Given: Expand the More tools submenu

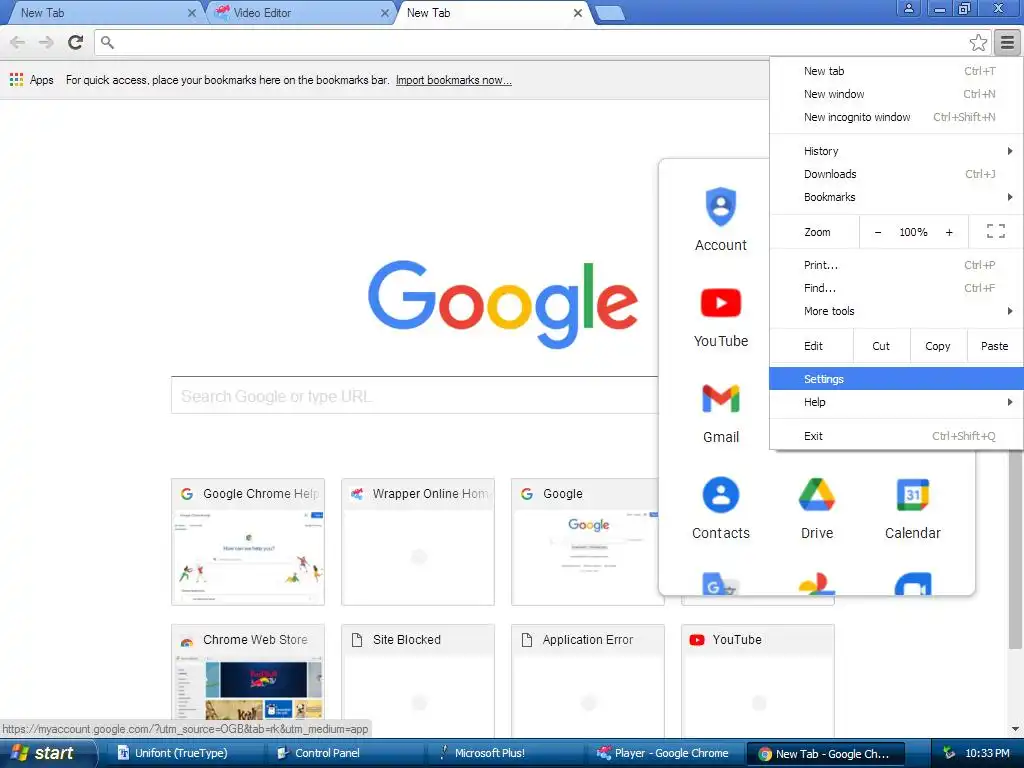Looking at the screenshot, I should pyautogui.click(x=896, y=311).
